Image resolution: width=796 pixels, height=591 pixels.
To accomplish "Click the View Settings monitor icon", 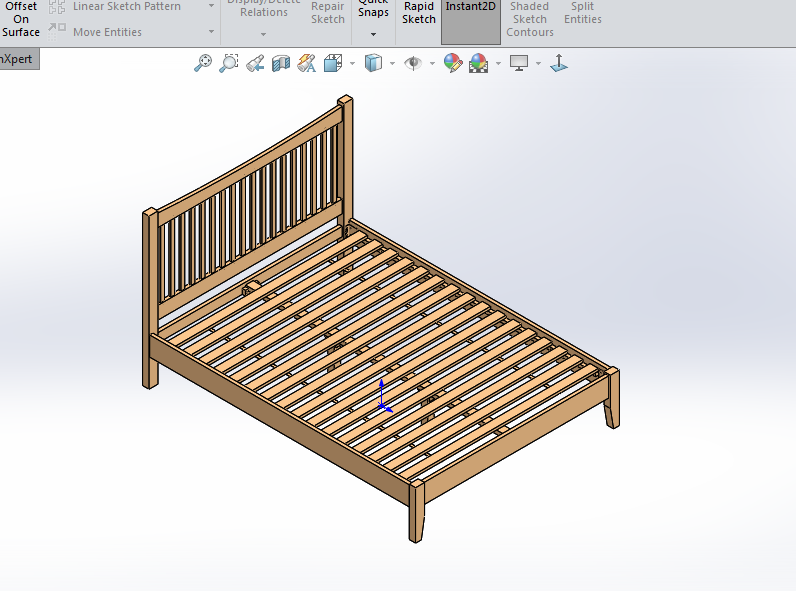I will [519, 63].
